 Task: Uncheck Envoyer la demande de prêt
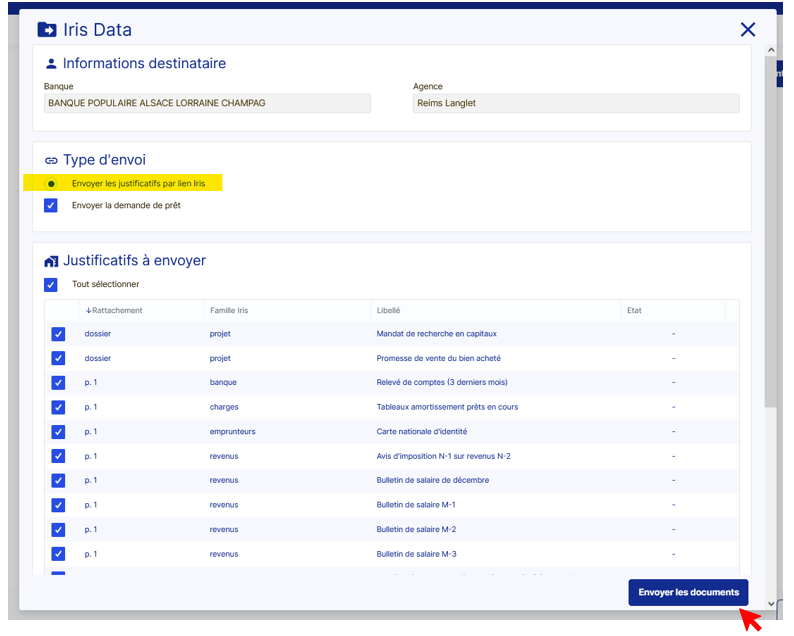(51, 205)
